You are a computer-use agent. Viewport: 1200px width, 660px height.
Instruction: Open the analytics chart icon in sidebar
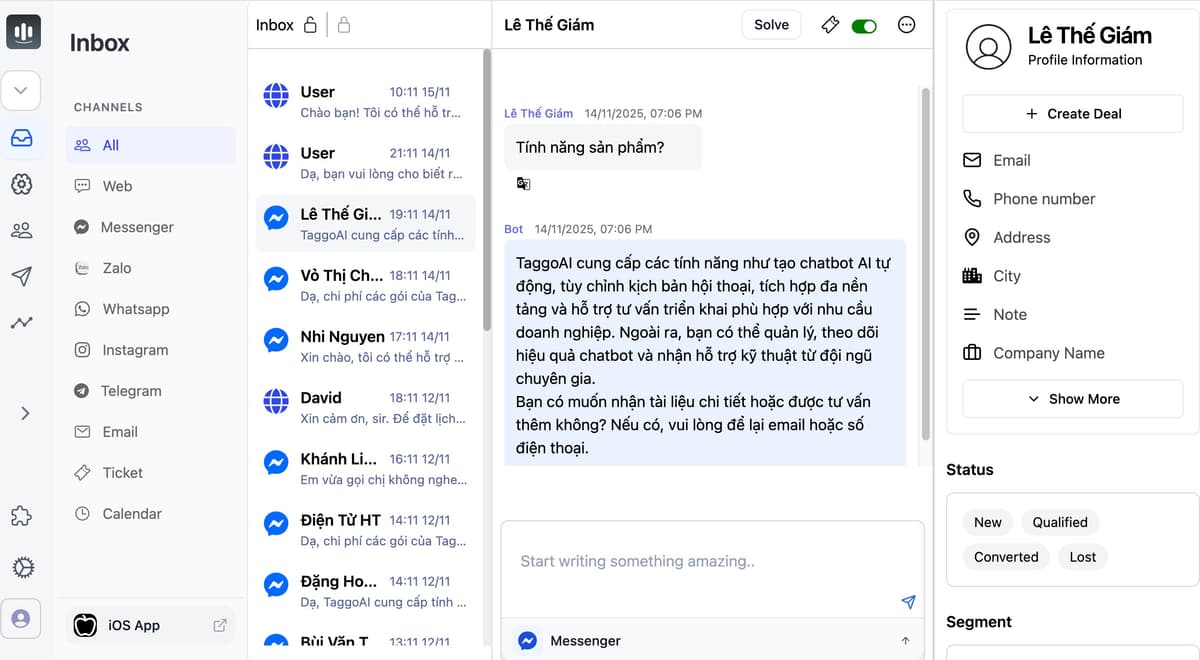click(x=22, y=323)
